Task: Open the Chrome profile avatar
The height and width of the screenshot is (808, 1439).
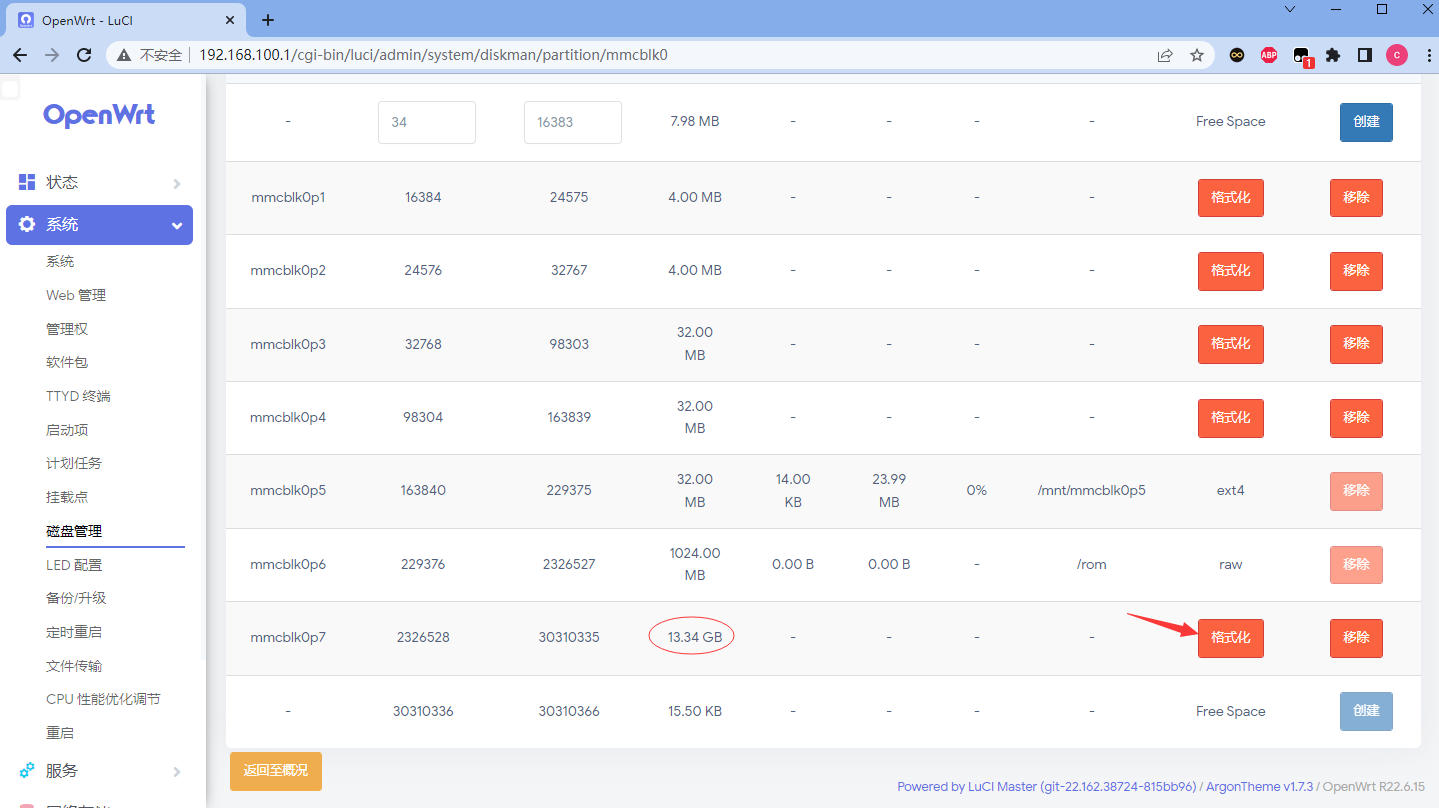Action: point(1397,55)
